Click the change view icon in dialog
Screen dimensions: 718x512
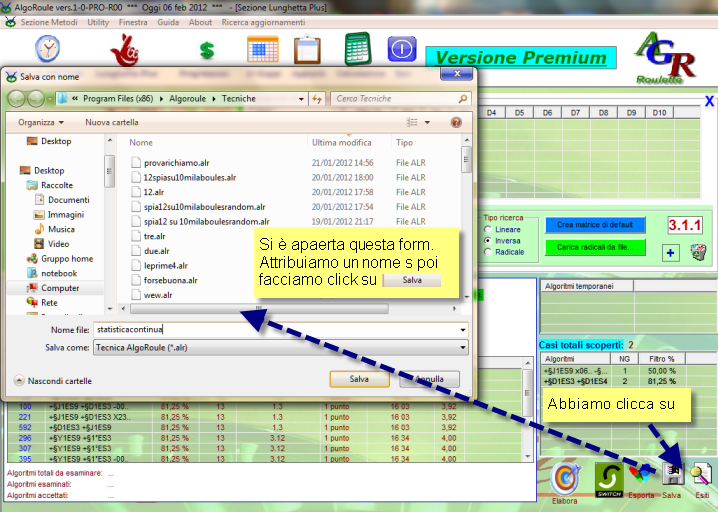tap(412, 122)
